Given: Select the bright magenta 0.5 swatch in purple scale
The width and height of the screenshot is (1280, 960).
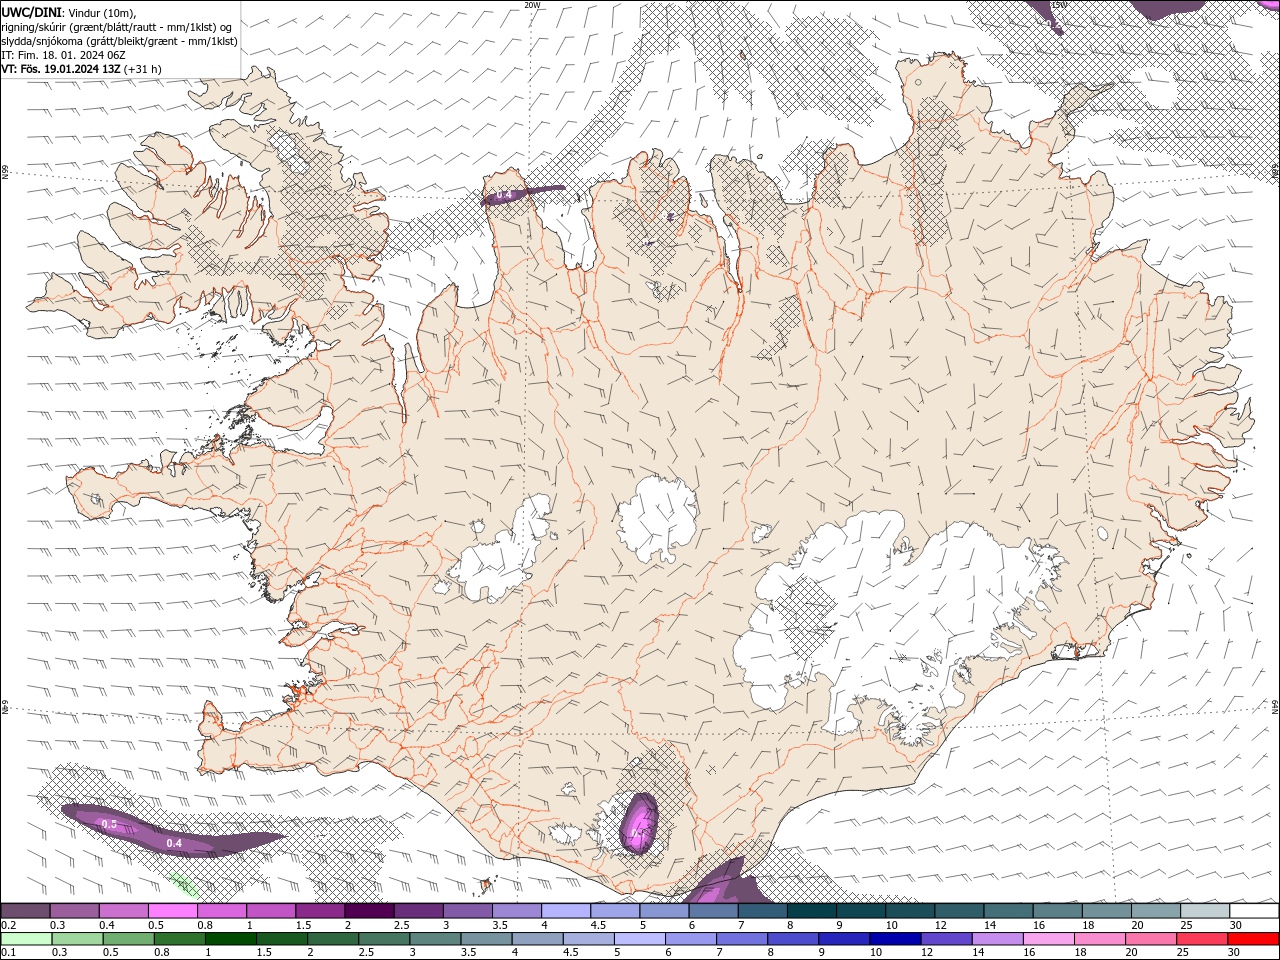Looking at the screenshot, I should point(173,911).
